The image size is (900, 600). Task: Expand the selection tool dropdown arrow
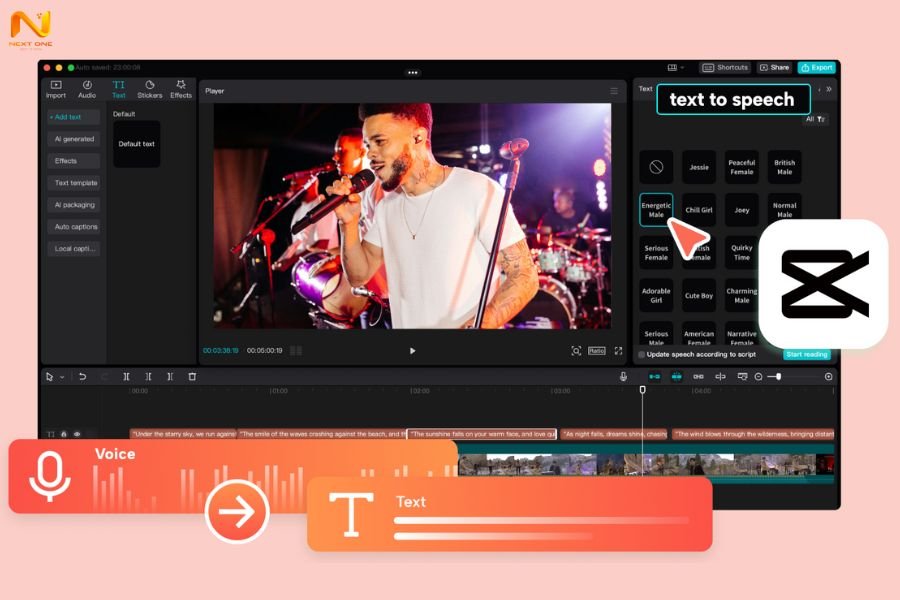(62, 377)
